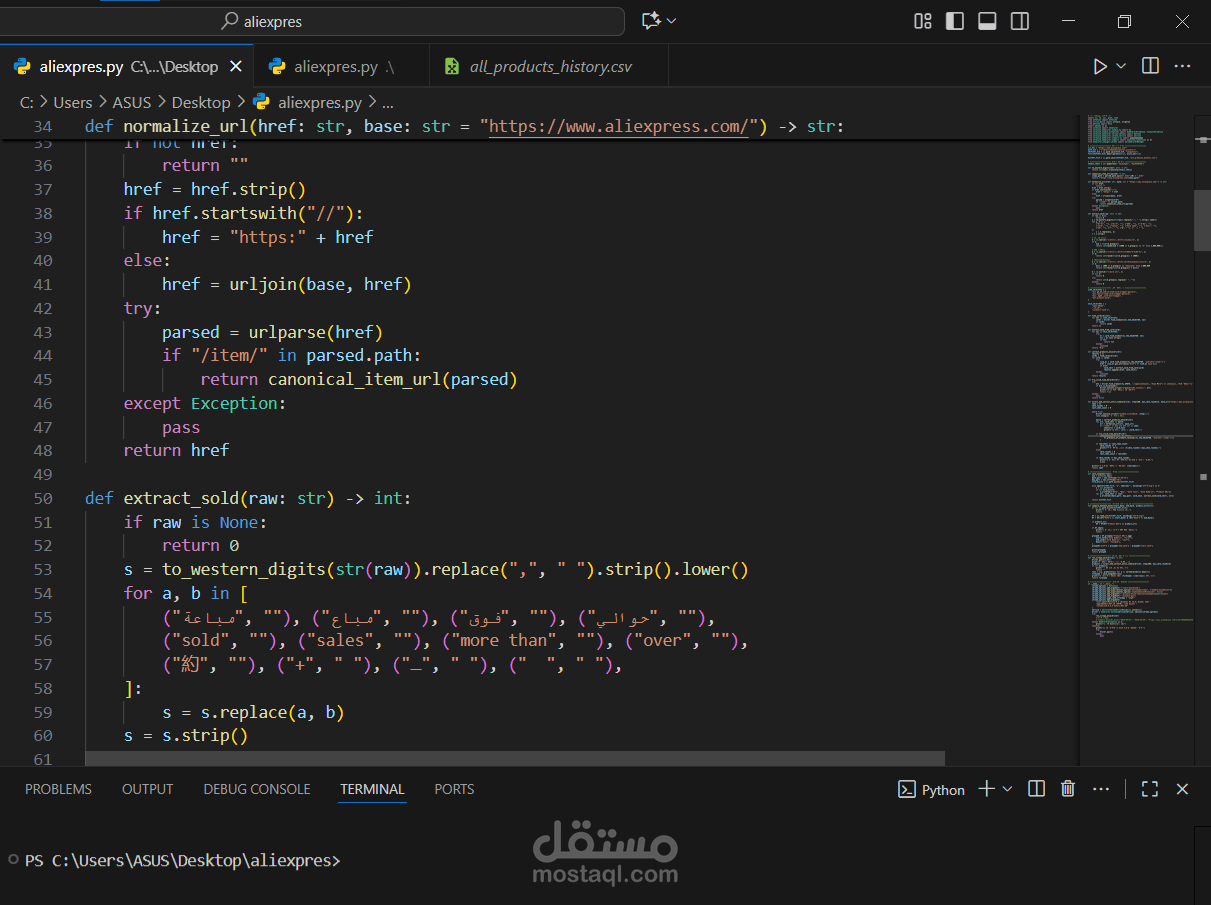Click line number 50 in gutter

coord(42,498)
